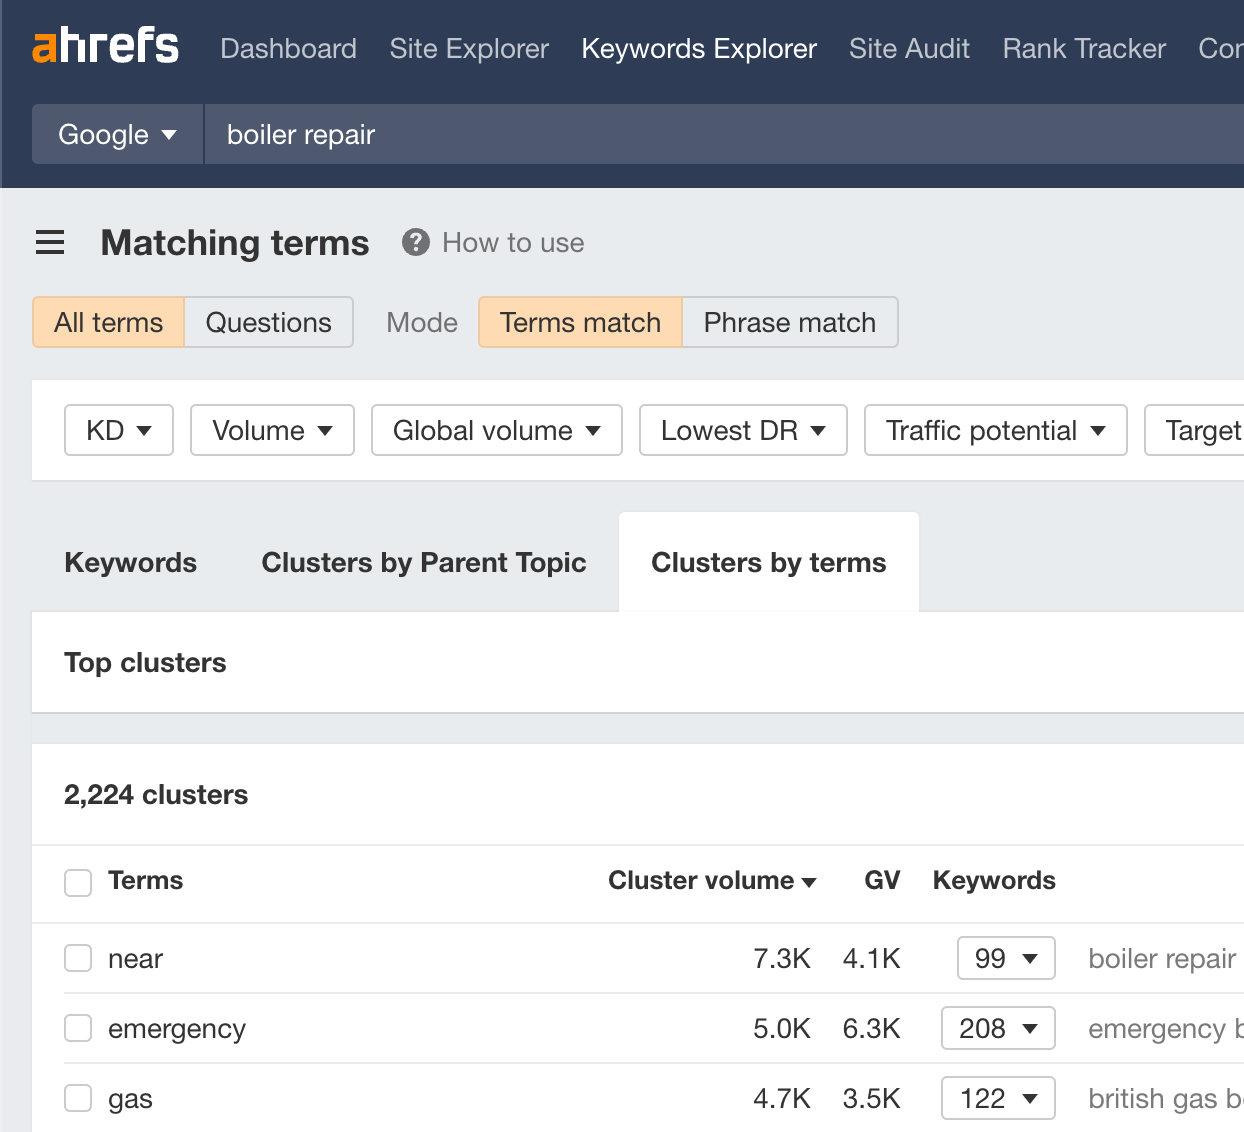The width and height of the screenshot is (1244, 1132).
Task: Check the checkbox for the near cluster
Action: [x=77, y=958]
